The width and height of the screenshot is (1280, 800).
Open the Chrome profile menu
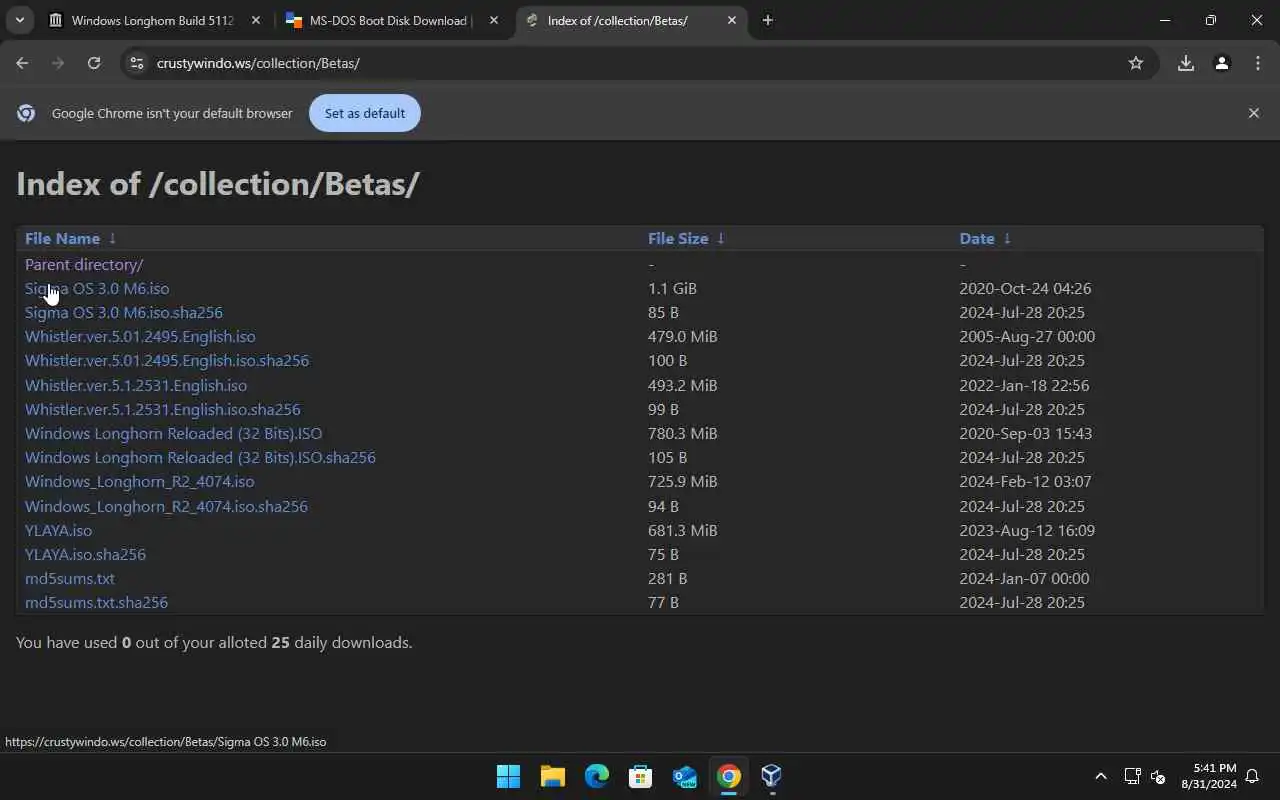coord(1221,63)
